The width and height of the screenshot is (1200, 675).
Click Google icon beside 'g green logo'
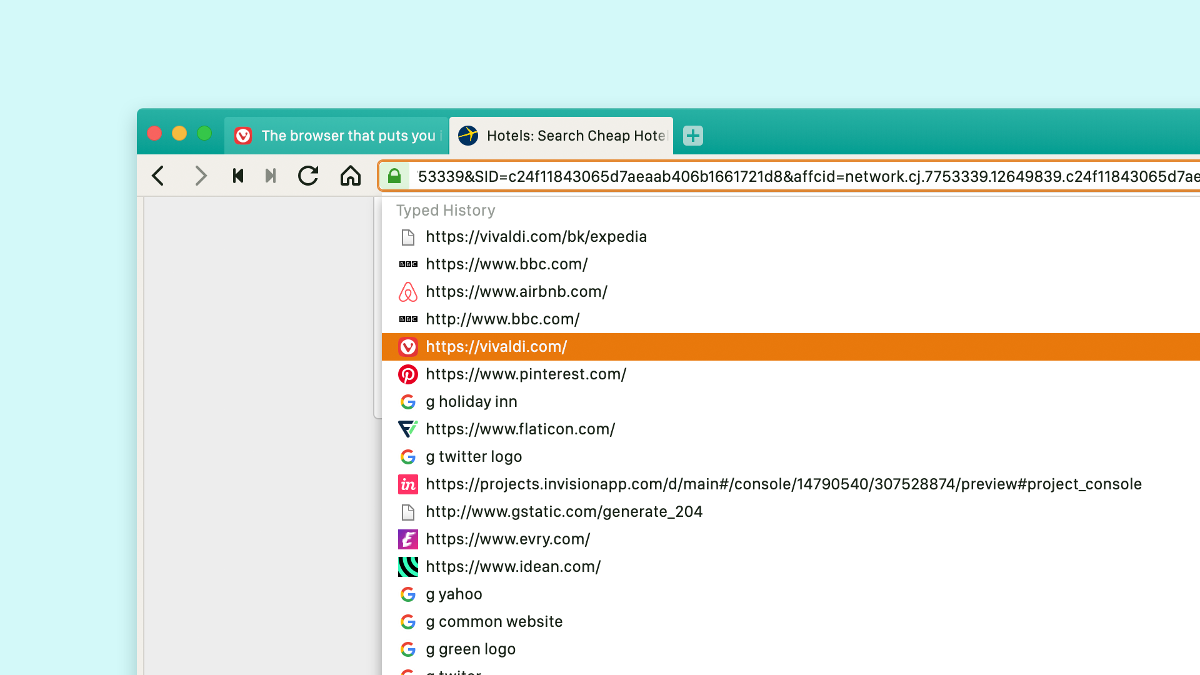tap(407, 649)
